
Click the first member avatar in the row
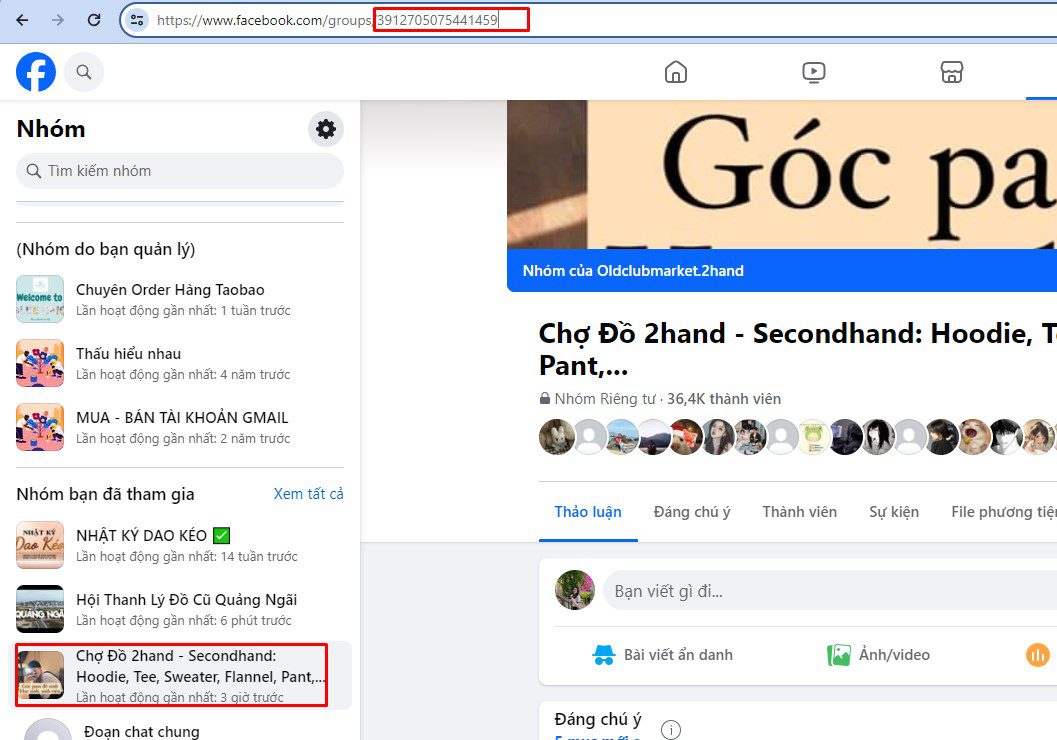point(557,437)
